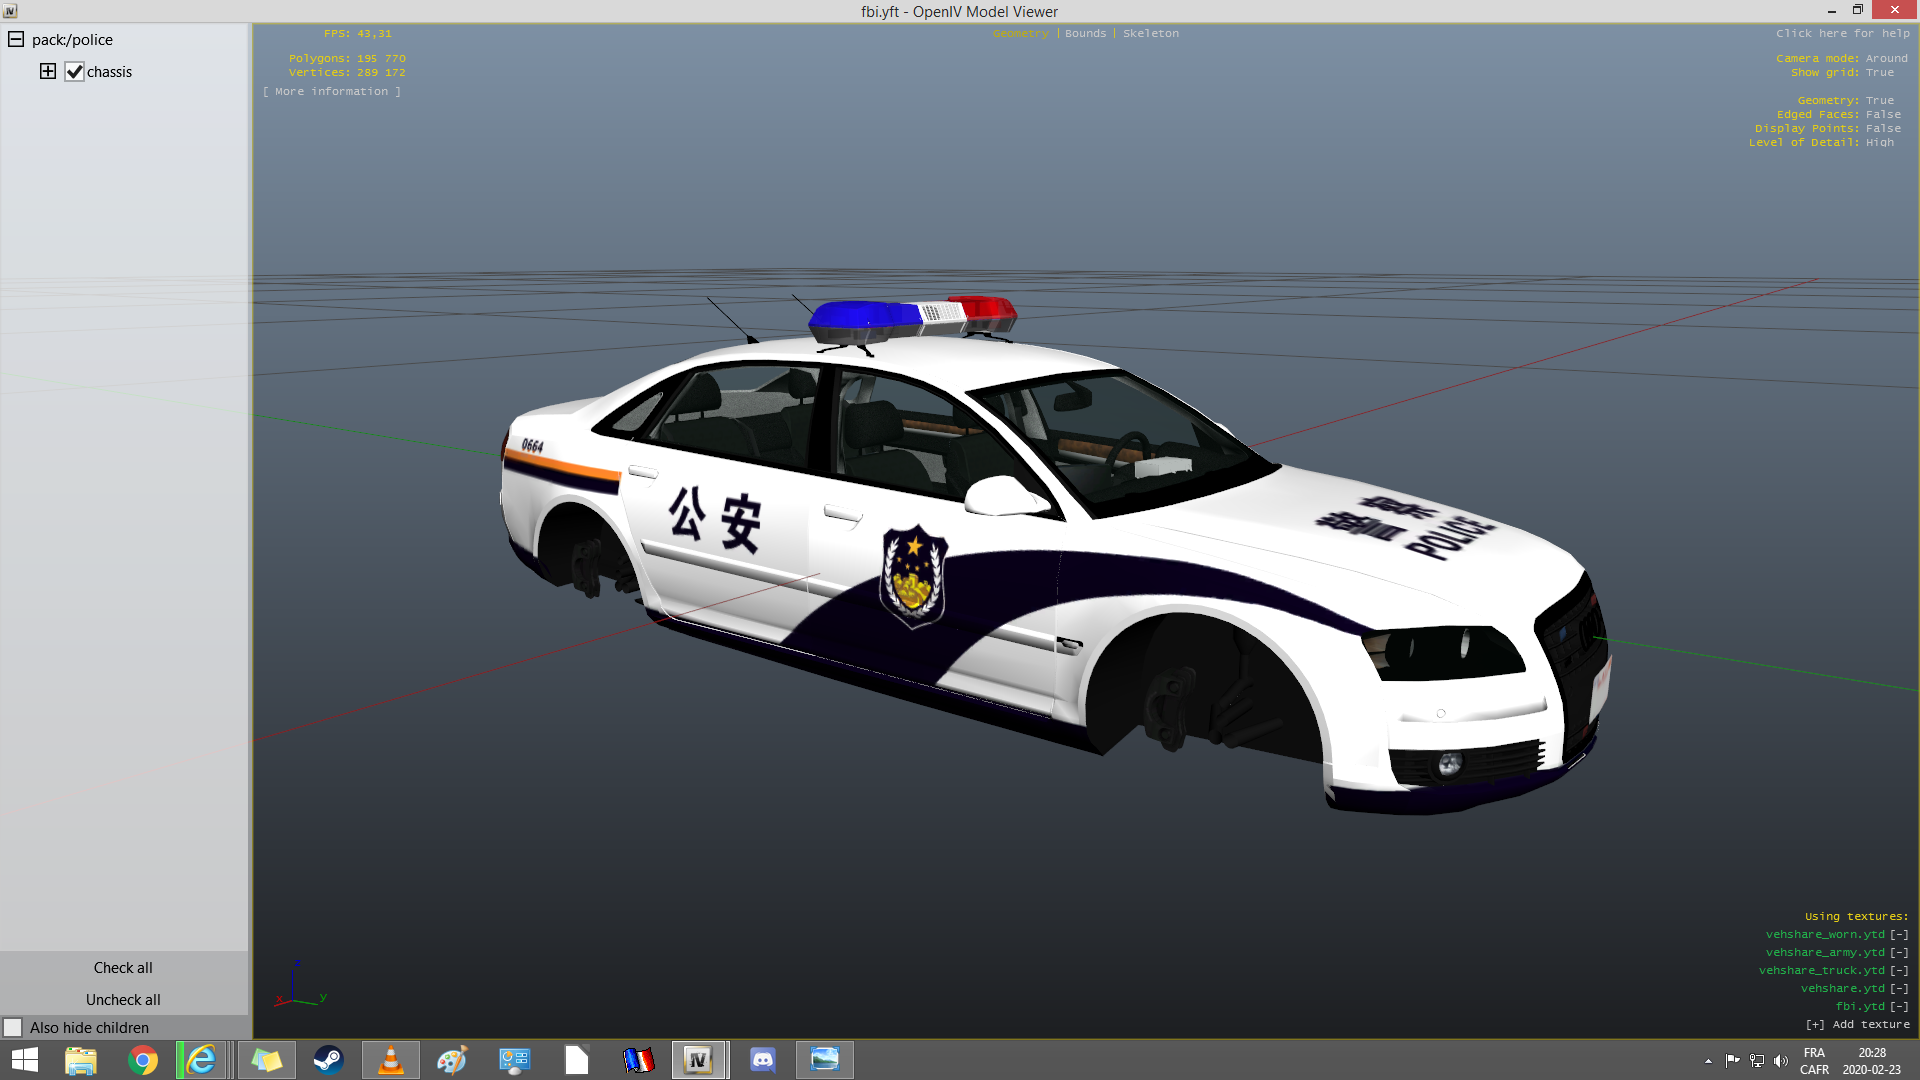
Task: Open Google Chrome from the taskbar
Action: (143, 1059)
